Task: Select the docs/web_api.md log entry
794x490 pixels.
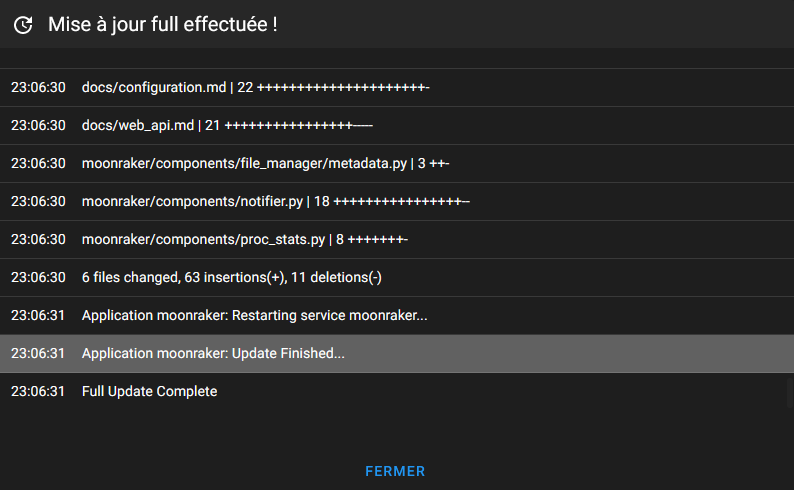Action: coord(397,126)
